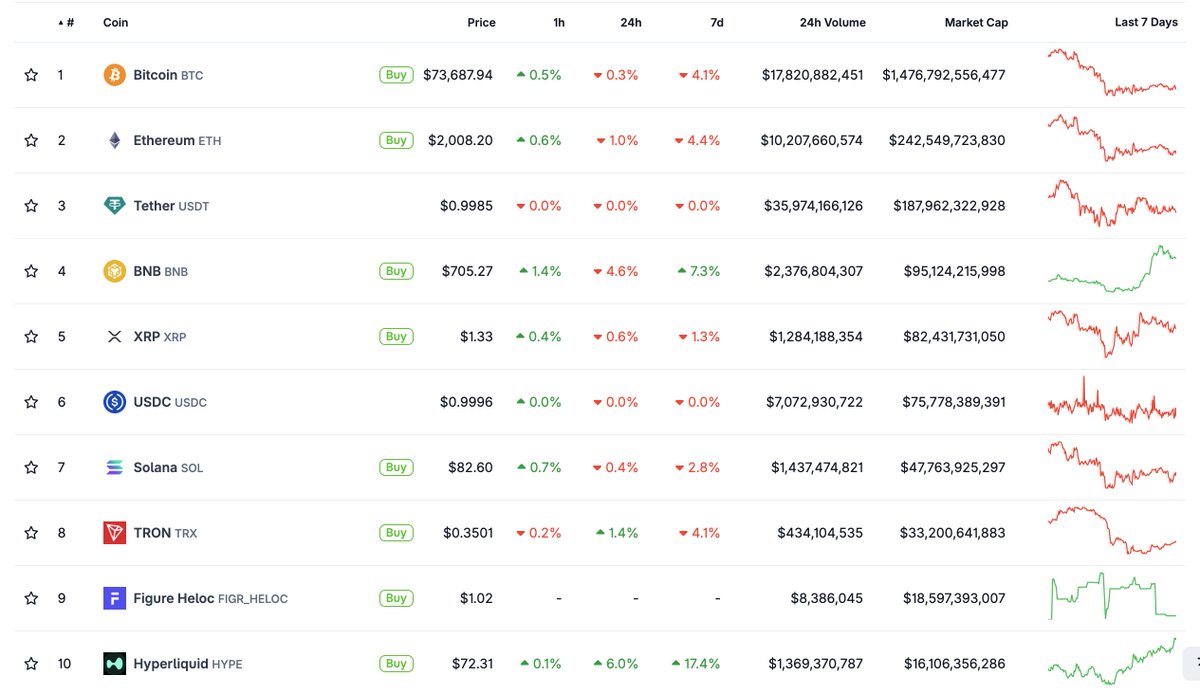
Task: Star the Hyperliquid row
Action: [x=31, y=664]
